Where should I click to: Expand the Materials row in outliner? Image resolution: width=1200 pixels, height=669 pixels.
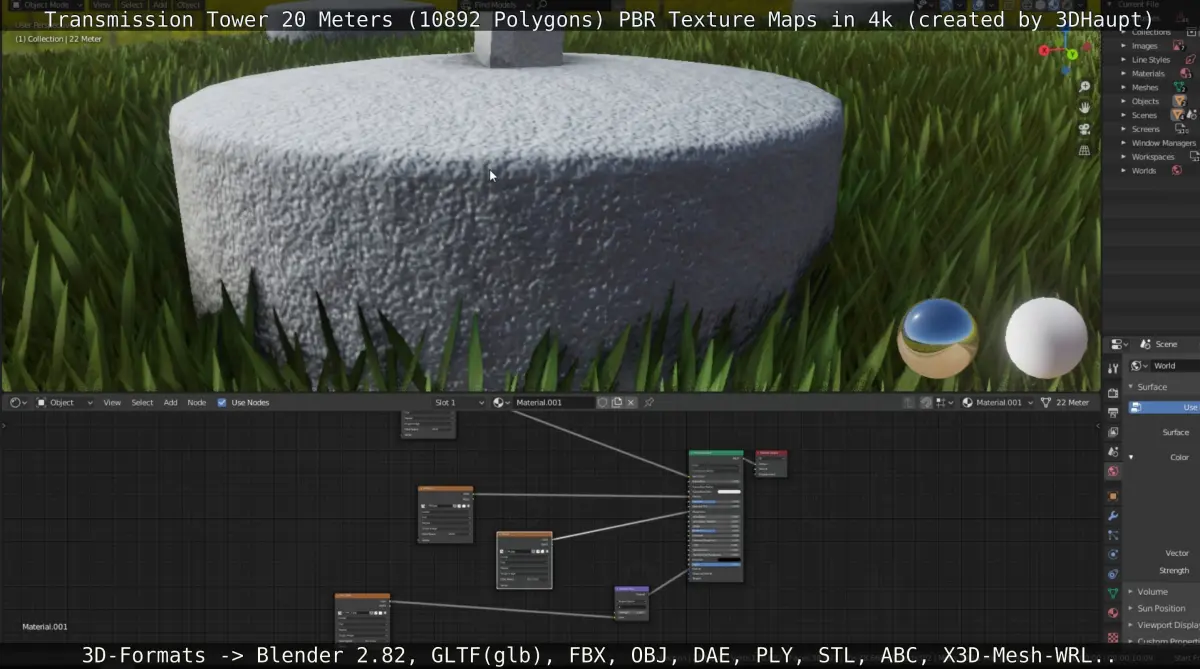pyautogui.click(x=1124, y=73)
